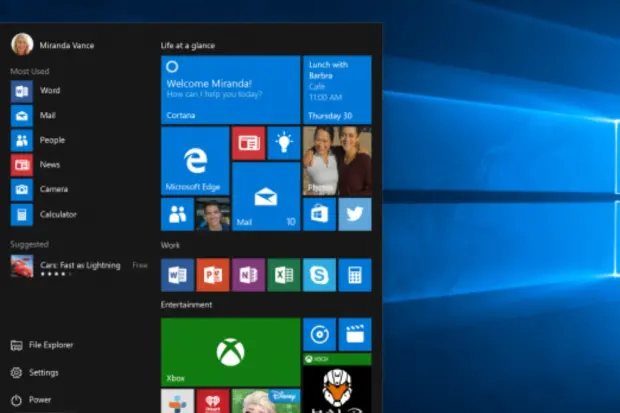The image size is (620, 413).
Task: Open the Photos tile with two women
Action: tap(337, 161)
